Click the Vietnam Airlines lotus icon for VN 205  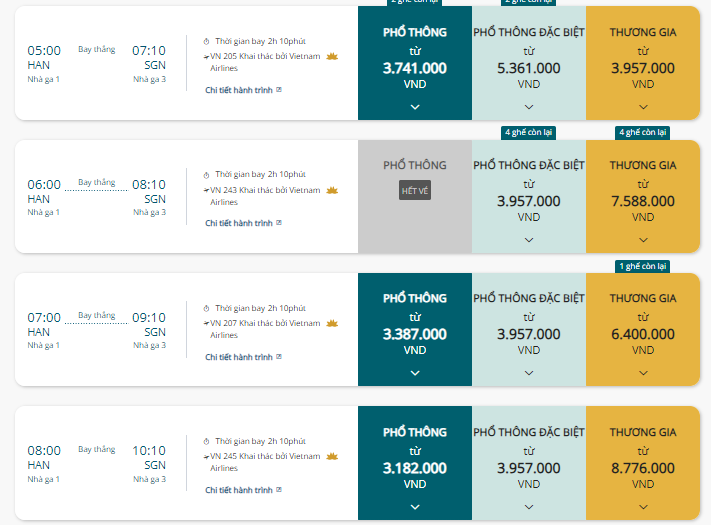(x=332, y=57)
